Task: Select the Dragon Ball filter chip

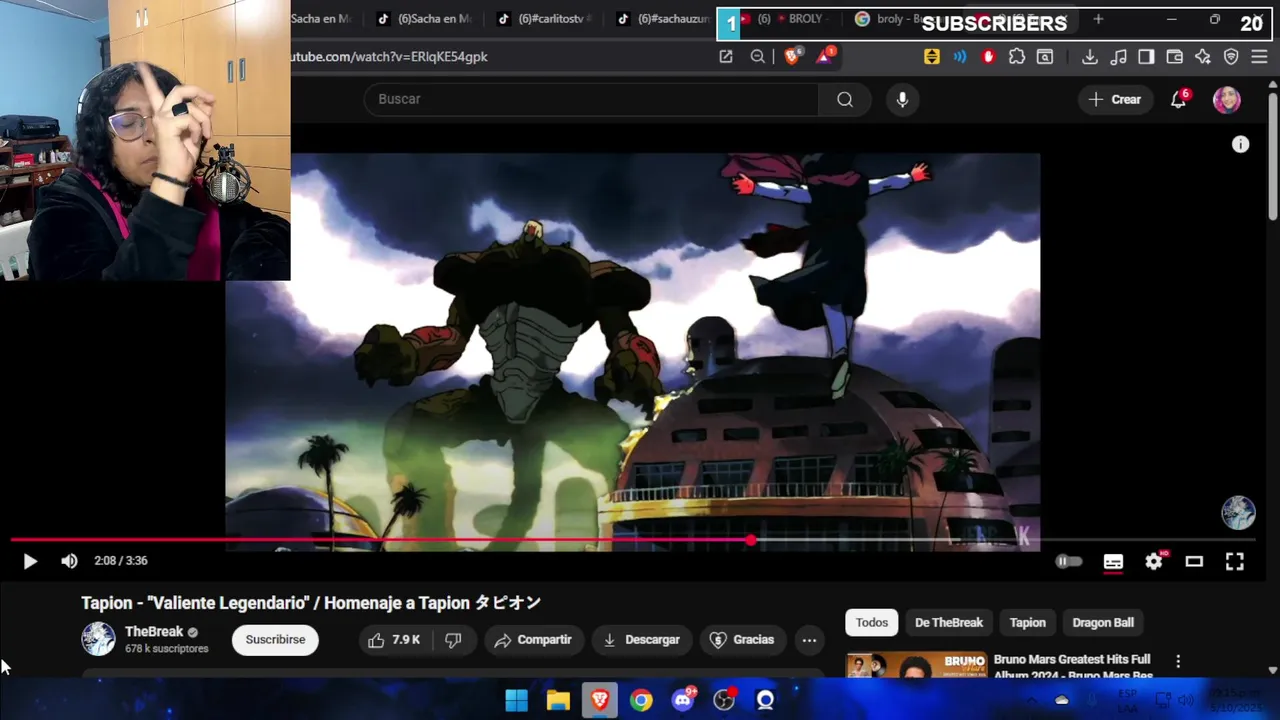Action: (x=1103, y=622)
